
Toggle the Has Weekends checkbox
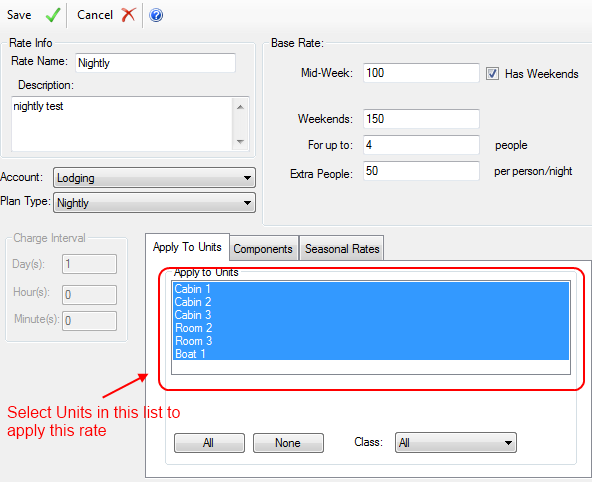point(492,73)
